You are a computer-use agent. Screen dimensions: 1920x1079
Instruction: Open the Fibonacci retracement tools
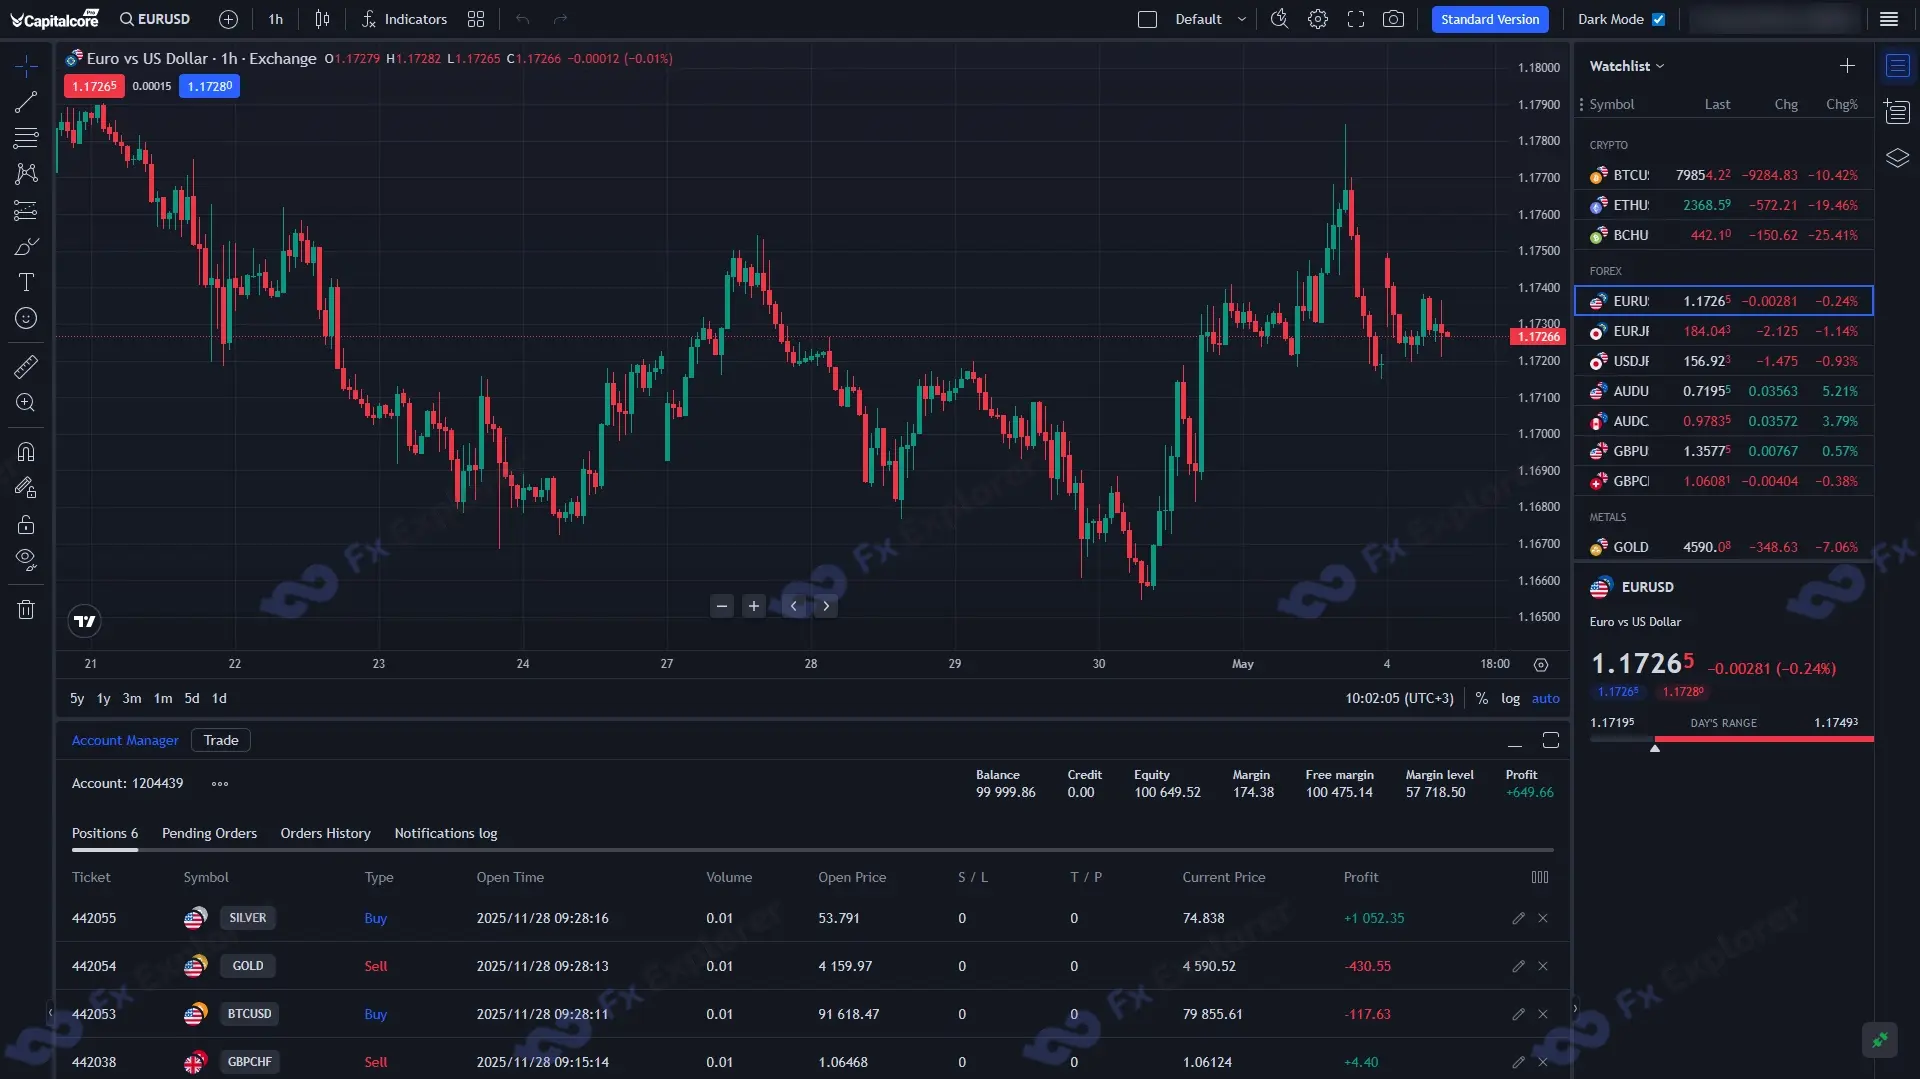[x=26, y=138]
